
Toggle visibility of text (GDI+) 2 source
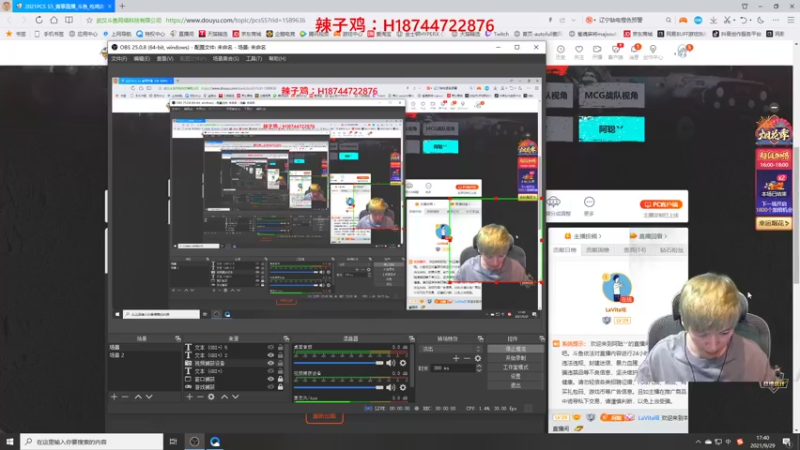[x=270, y=355]
